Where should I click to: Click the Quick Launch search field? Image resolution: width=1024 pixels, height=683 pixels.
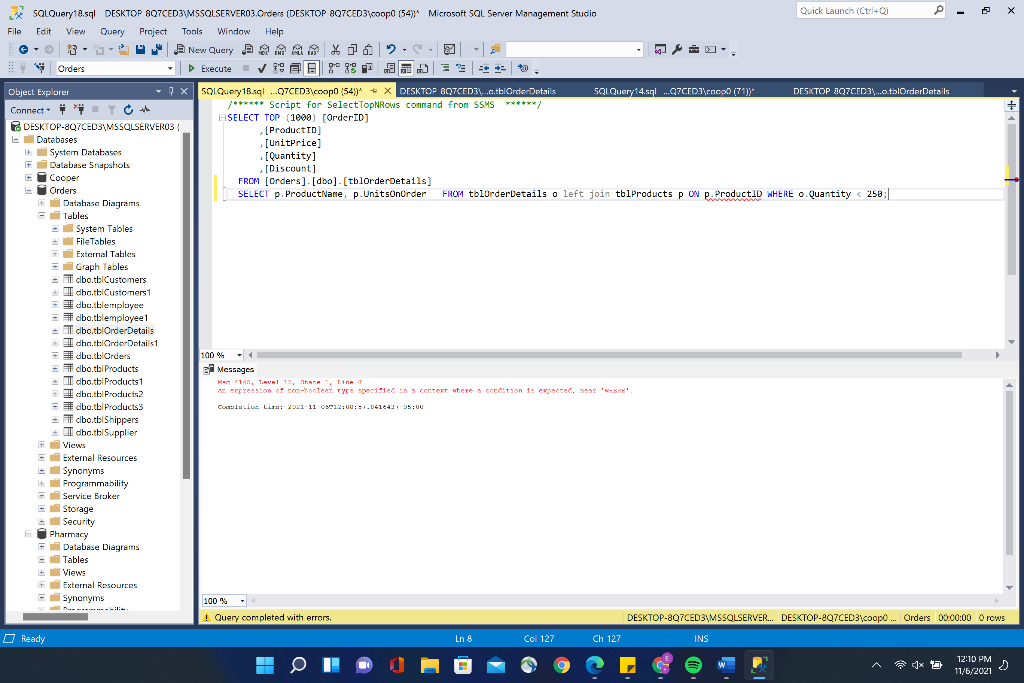[871, 10]
